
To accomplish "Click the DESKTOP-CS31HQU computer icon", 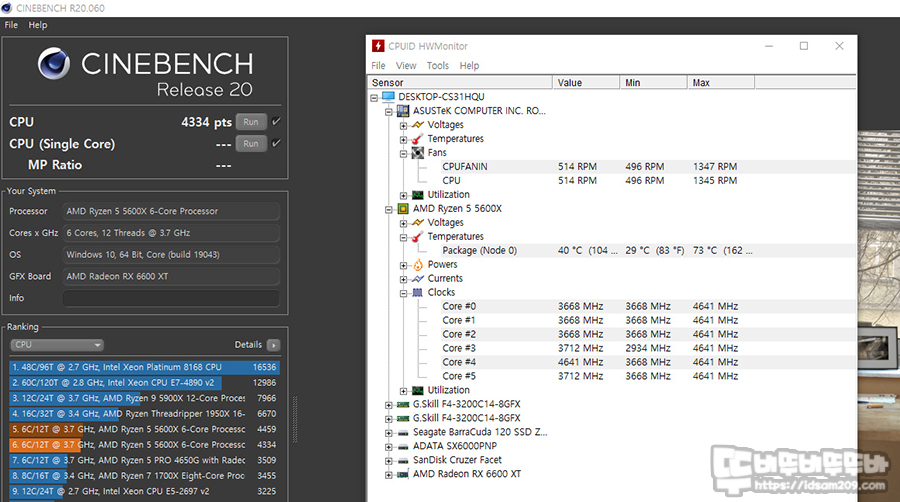I will click(x=389, y=96).
